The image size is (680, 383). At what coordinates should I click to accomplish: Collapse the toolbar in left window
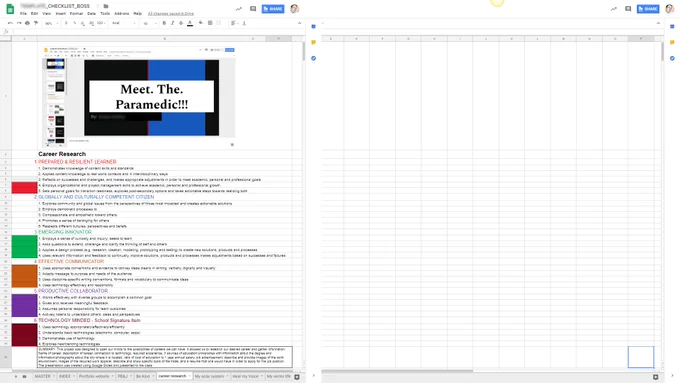point(299,23)
